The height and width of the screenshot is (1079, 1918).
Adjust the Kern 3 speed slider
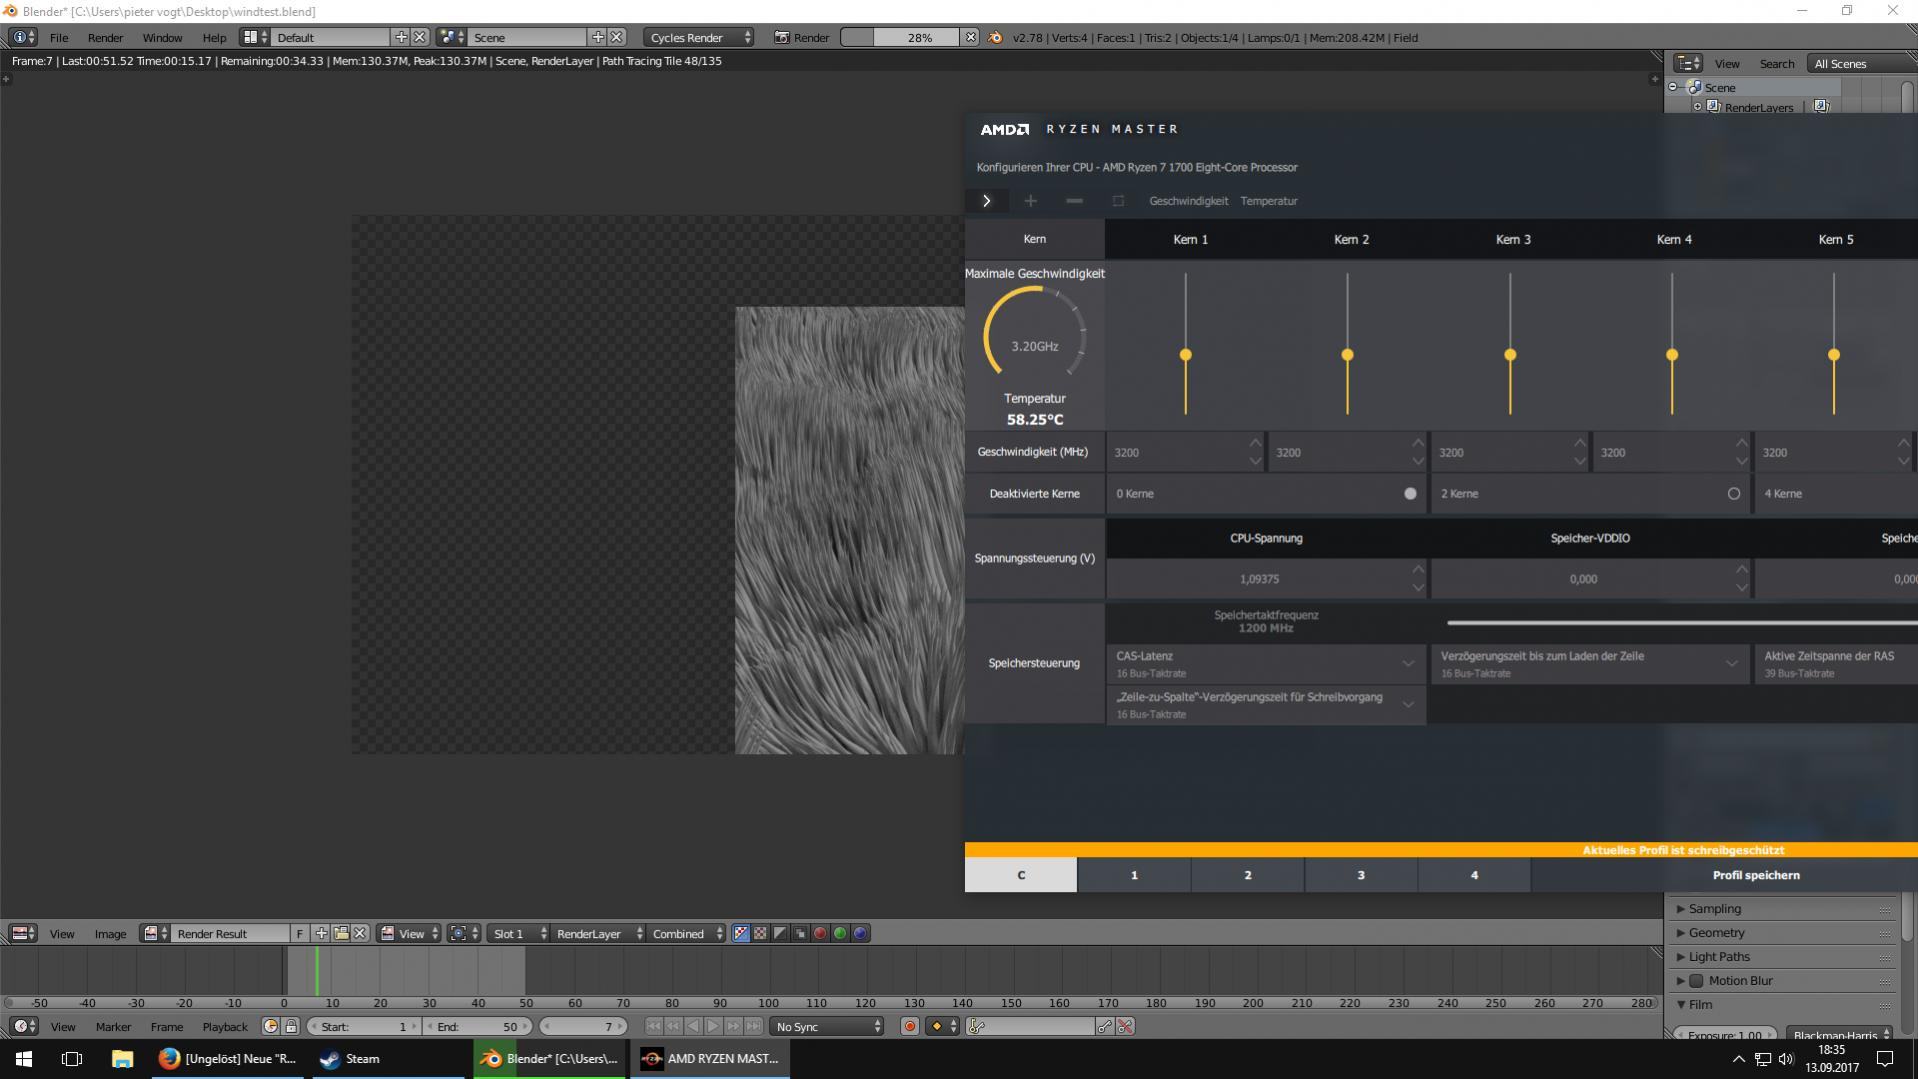point(1510,355)
